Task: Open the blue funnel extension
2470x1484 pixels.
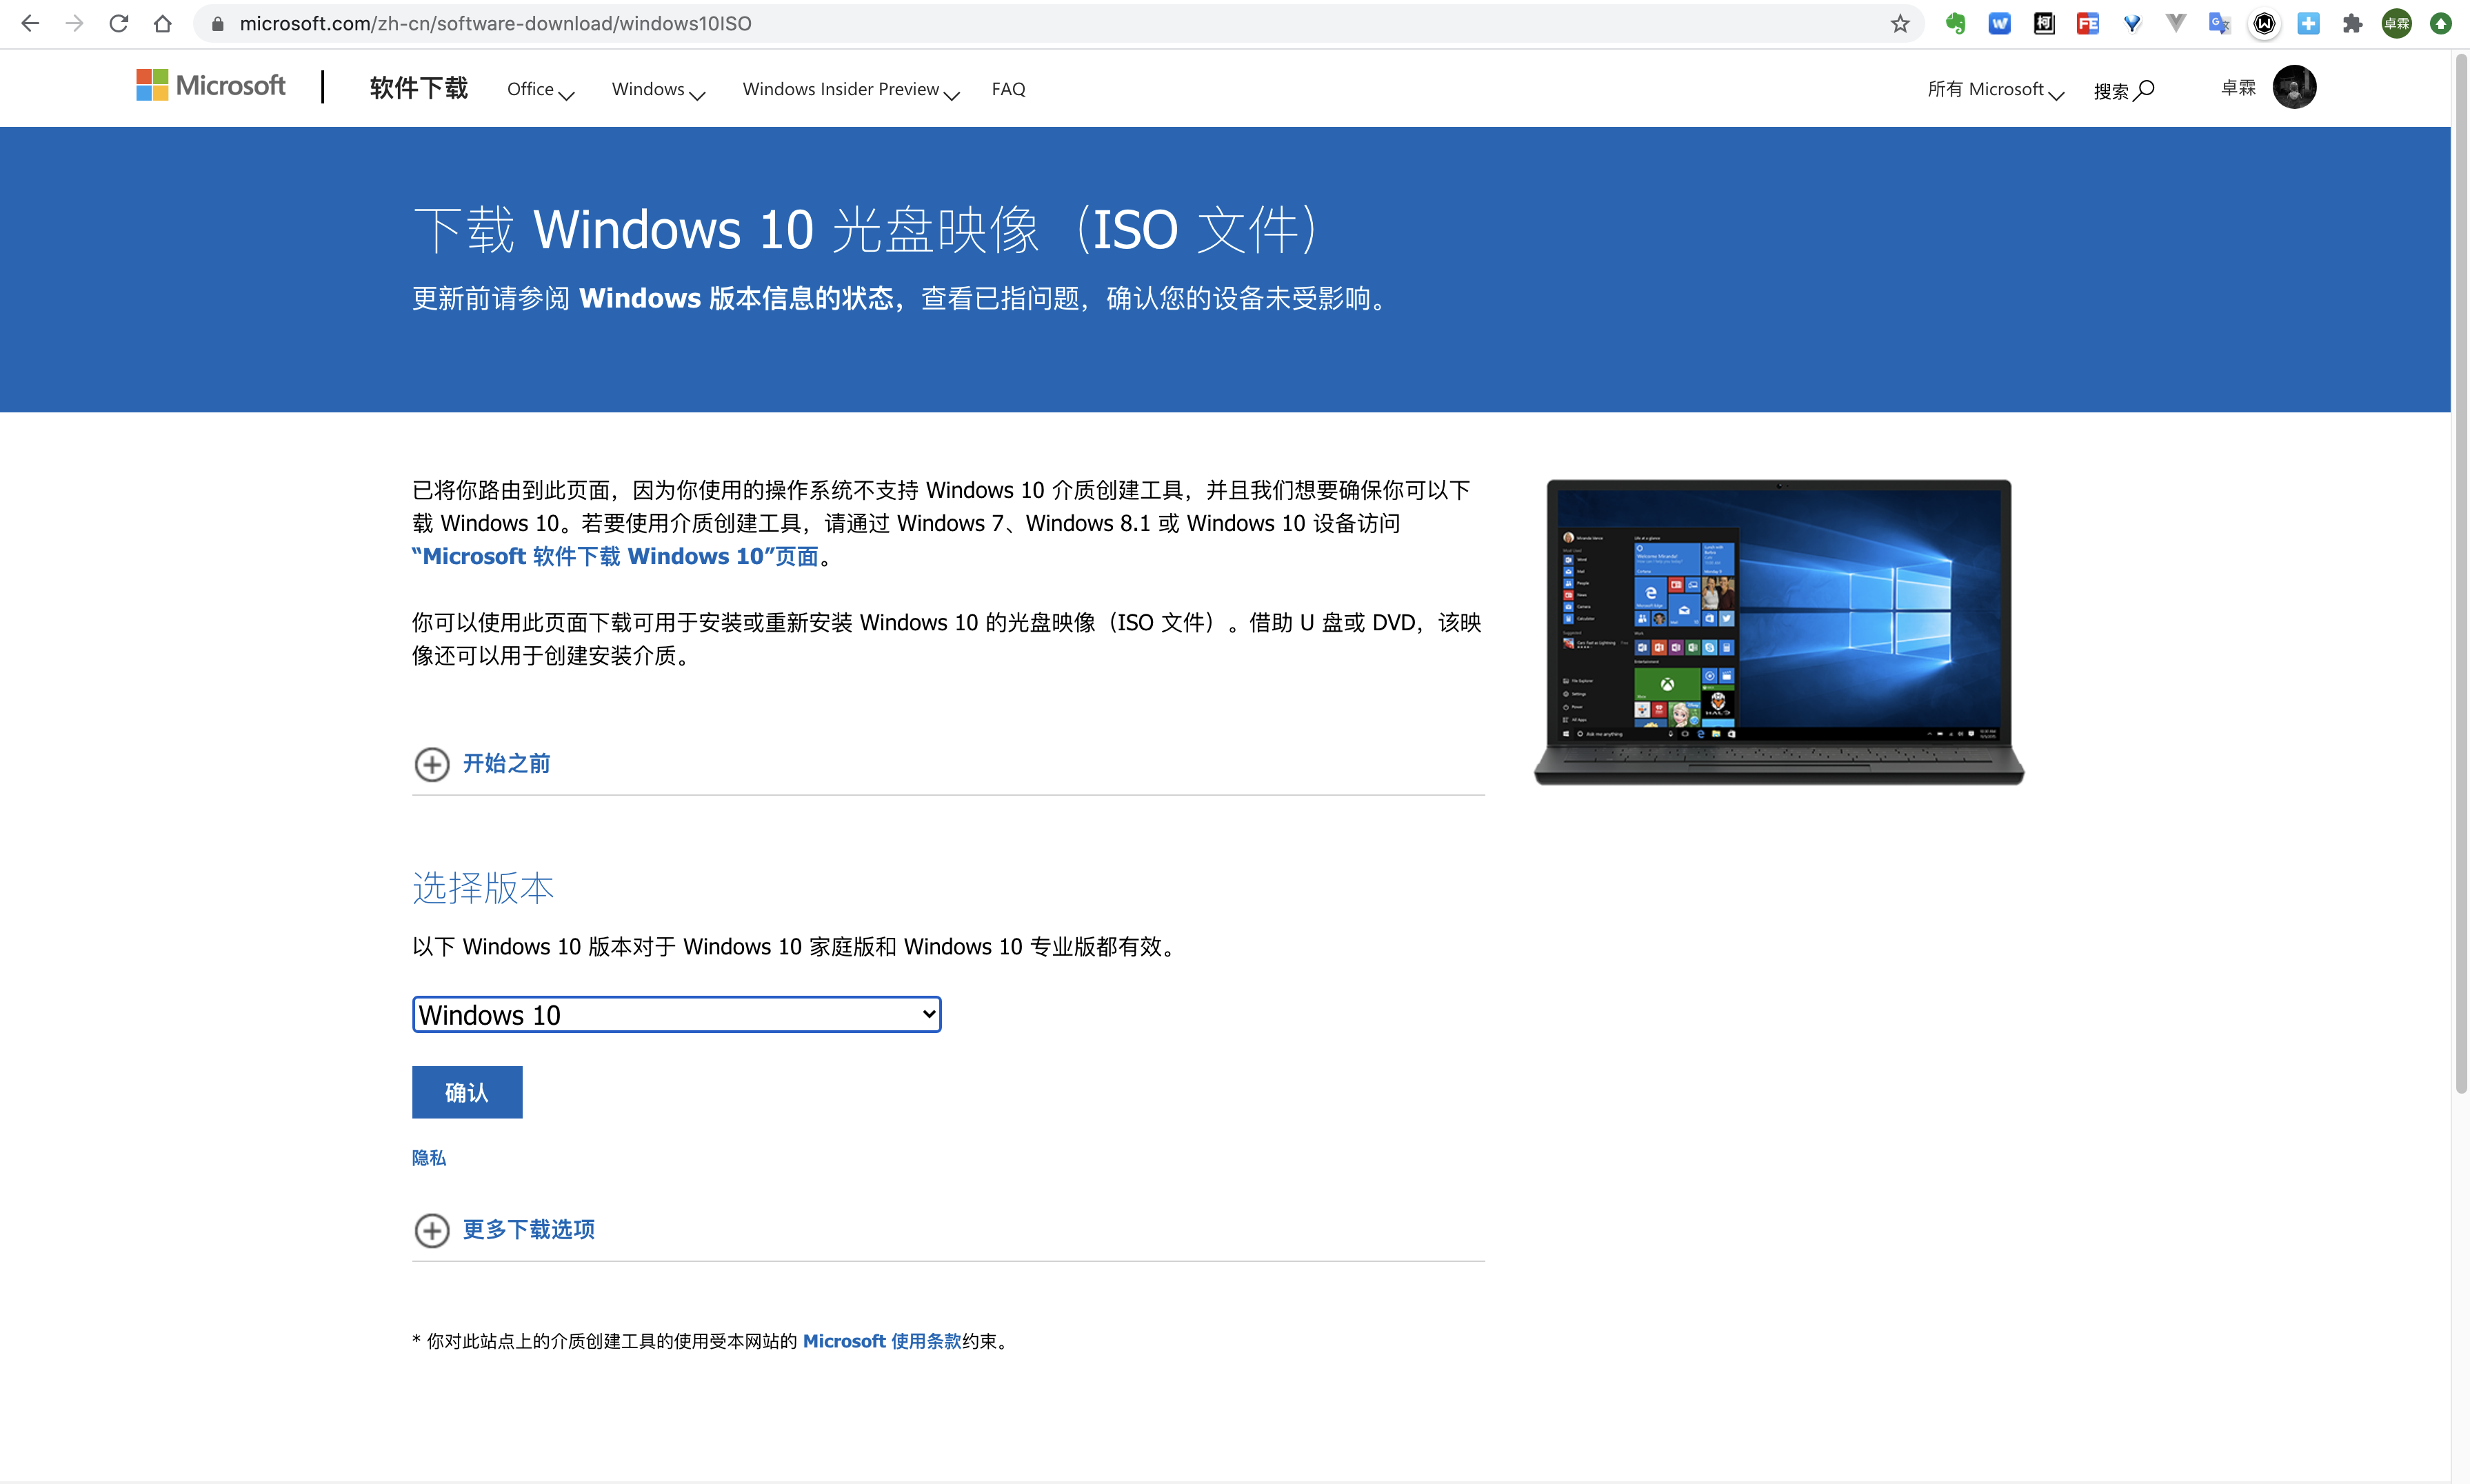Action: 2132,23
